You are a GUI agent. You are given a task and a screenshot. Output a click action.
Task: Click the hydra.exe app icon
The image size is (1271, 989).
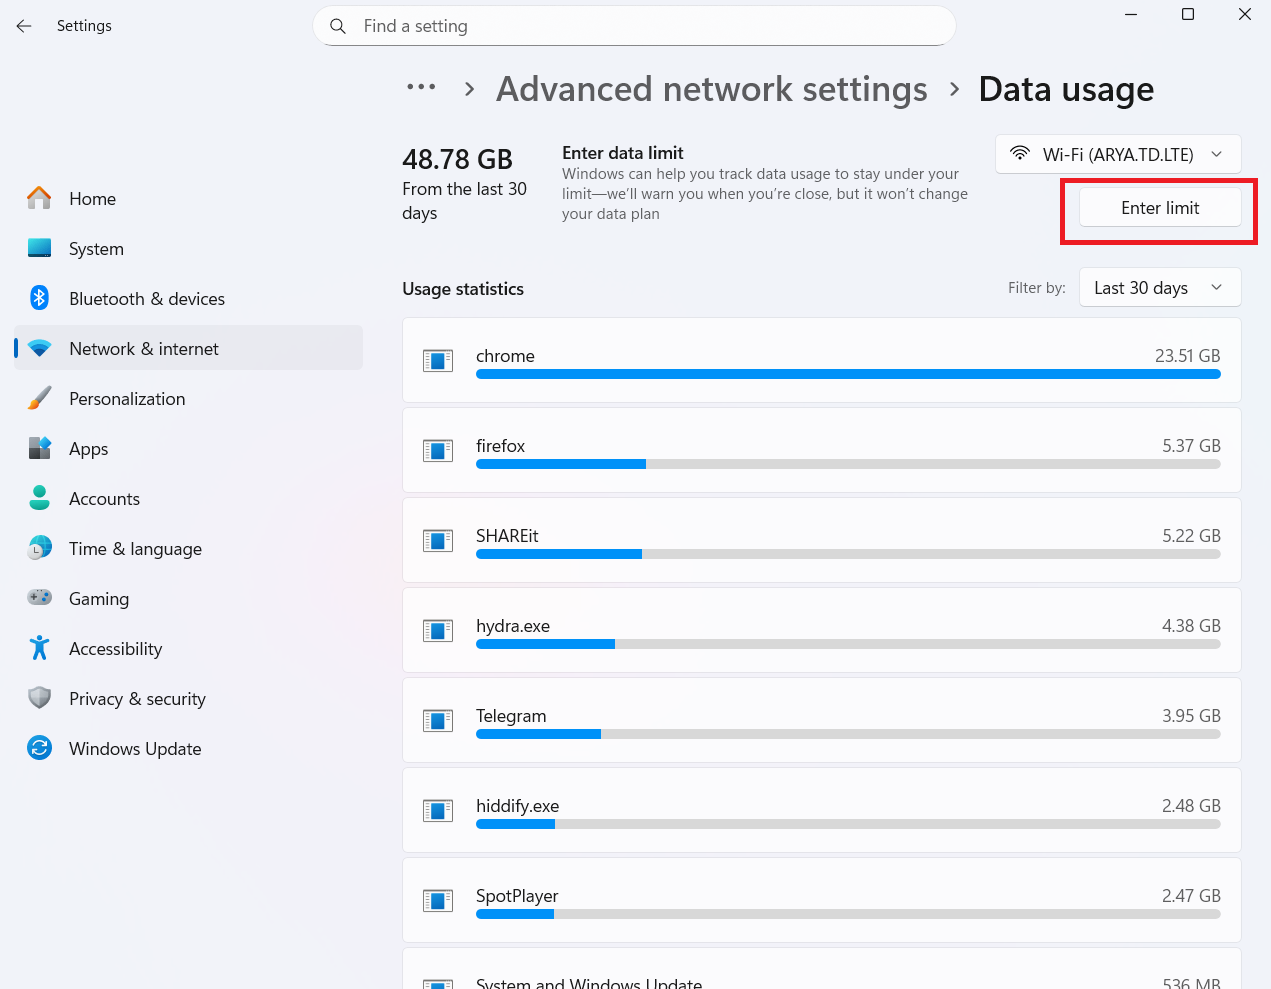click(438, 630)
